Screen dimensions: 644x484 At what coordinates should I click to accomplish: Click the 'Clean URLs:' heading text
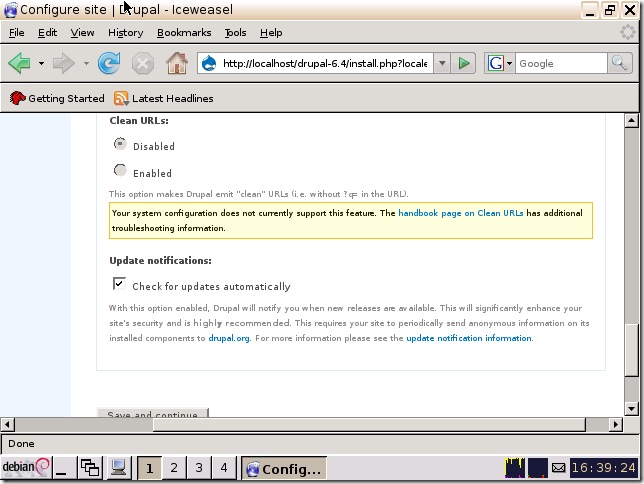139,120
